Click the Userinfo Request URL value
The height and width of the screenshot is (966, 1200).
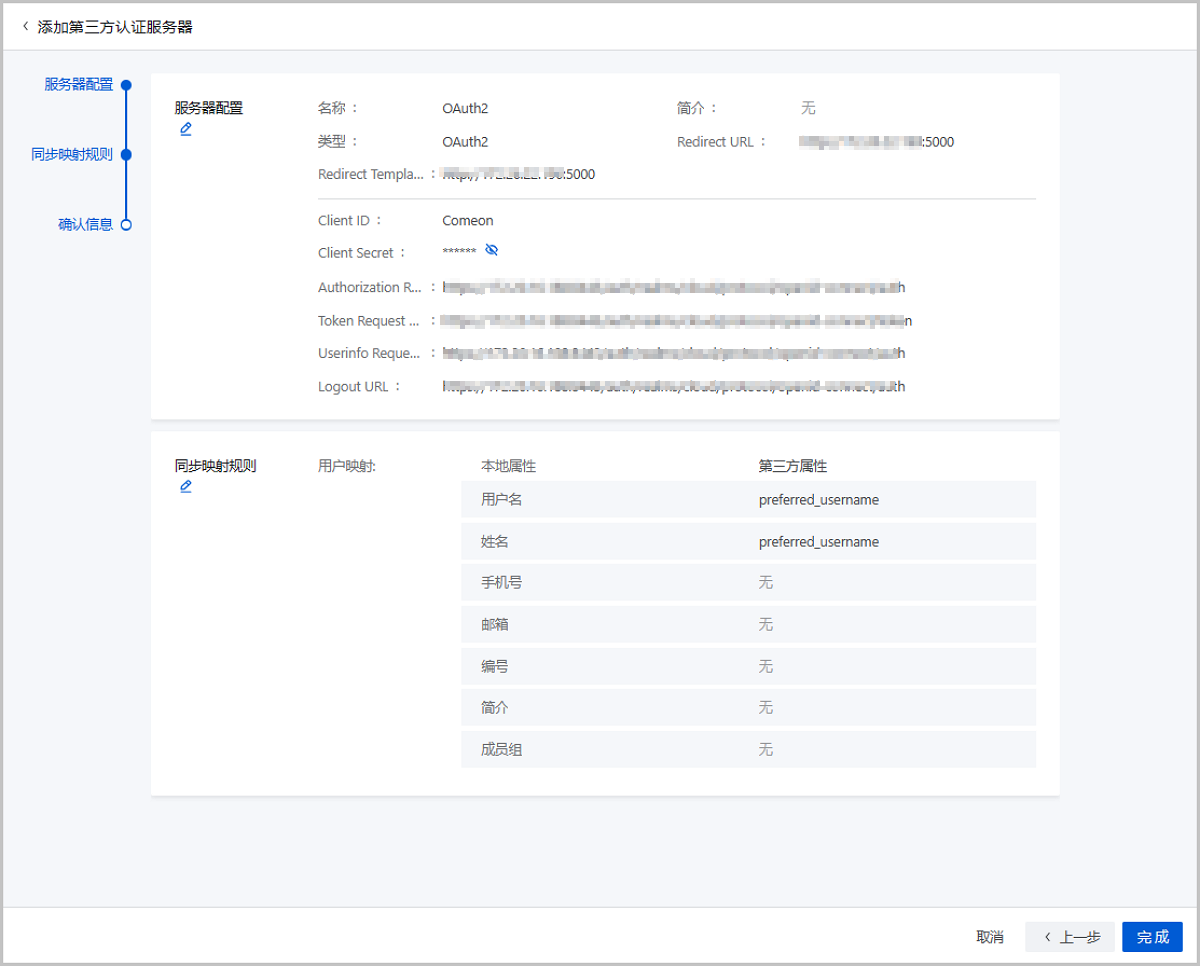(x=674, y=353)
